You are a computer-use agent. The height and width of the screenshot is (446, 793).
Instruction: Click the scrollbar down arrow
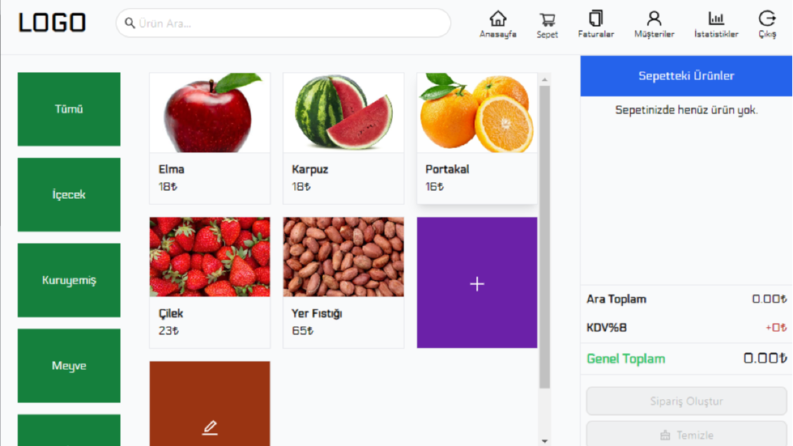pyautogui.click(x=545, y=441)
